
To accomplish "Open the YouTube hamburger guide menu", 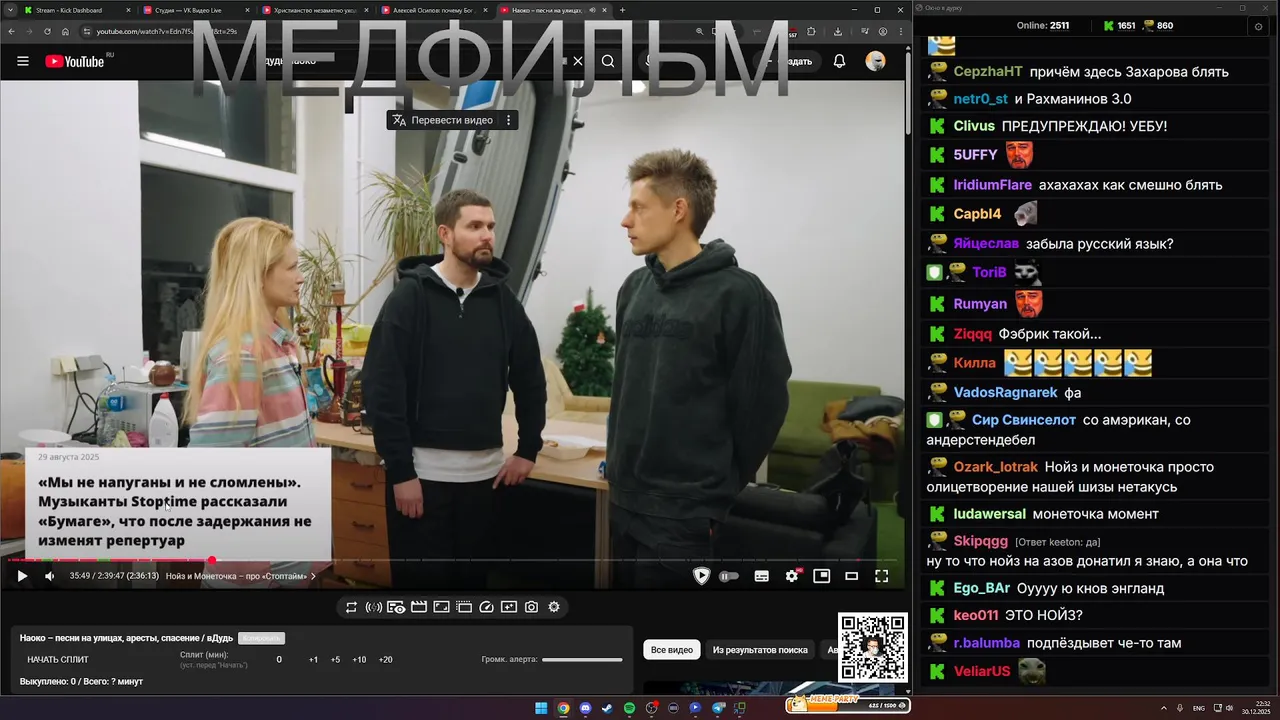I will pyautogui.click(x=22, y=61).
